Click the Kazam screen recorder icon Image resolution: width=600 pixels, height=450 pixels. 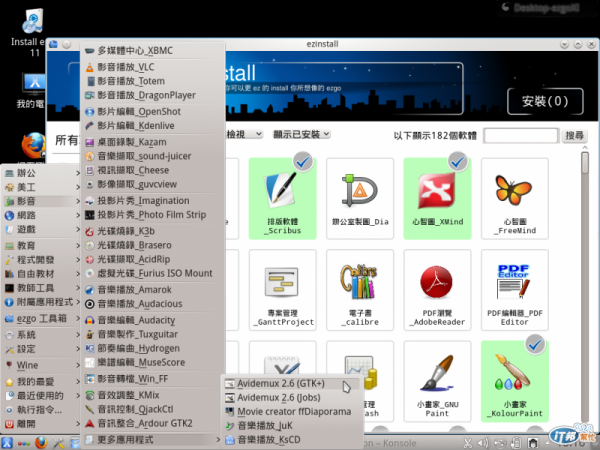pos(90,142)
